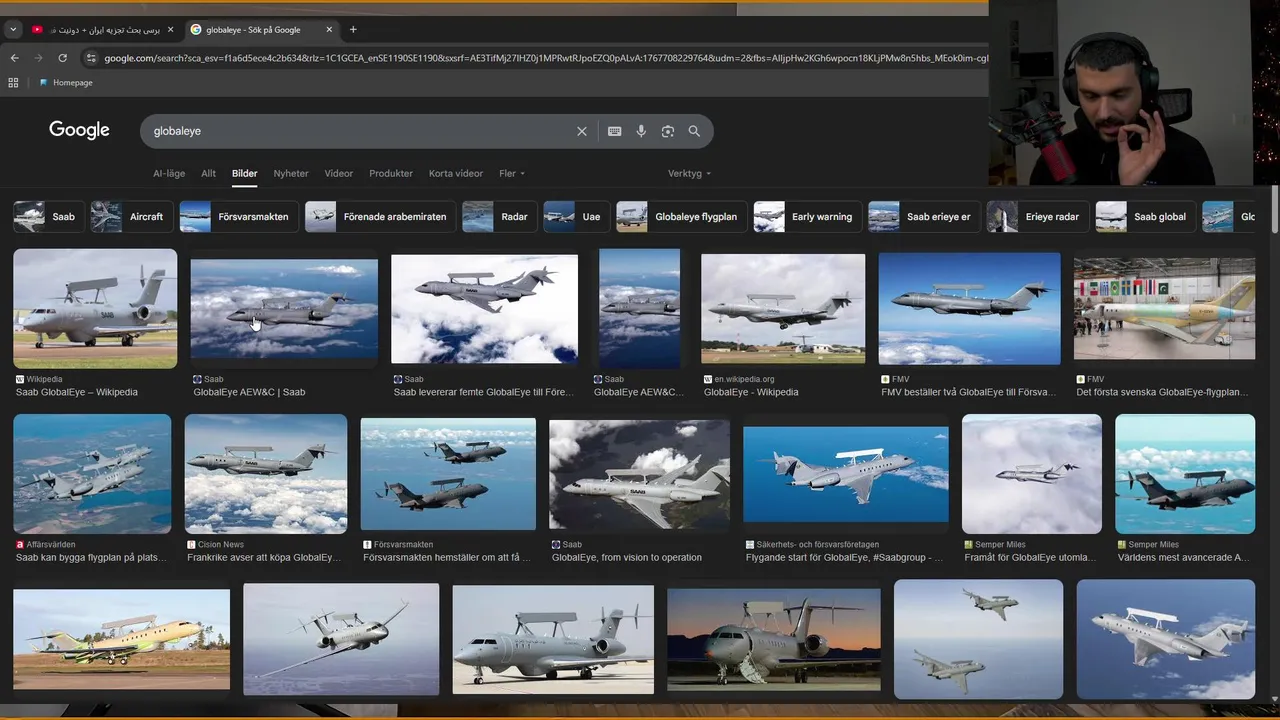Focus the address bar URL

pos(545,58)
